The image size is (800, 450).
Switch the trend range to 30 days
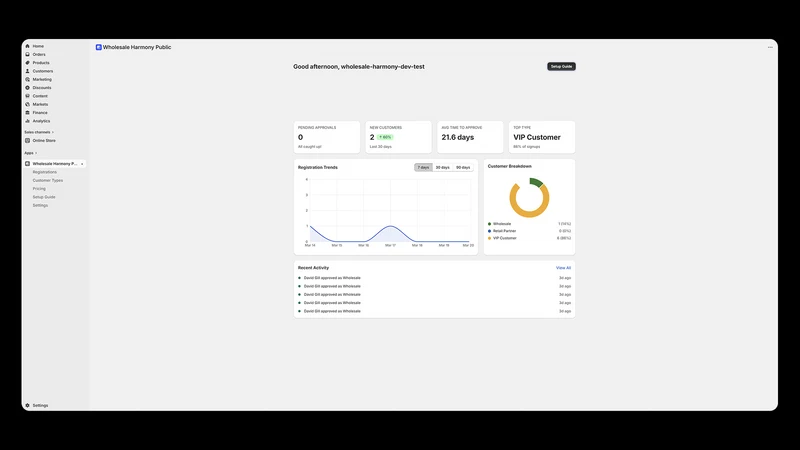point(442,167)
